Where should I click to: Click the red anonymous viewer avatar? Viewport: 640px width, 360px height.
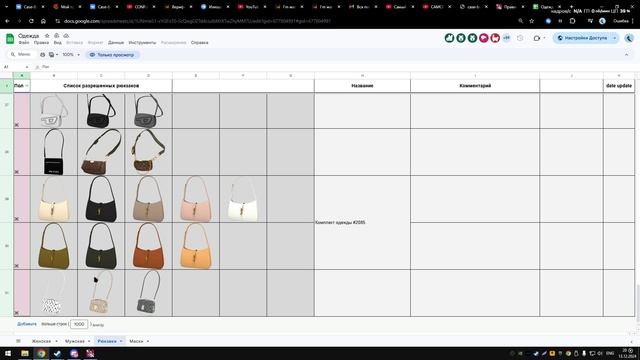click(x=495, y=38)
